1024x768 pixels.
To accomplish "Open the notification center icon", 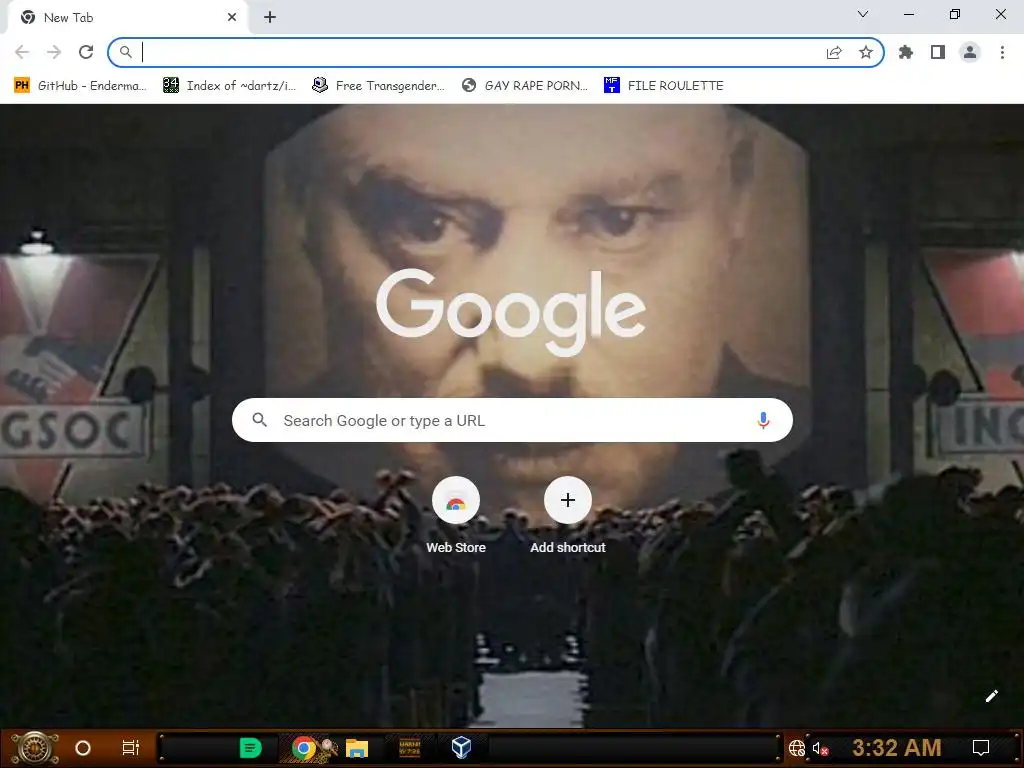I will (981, 748).
